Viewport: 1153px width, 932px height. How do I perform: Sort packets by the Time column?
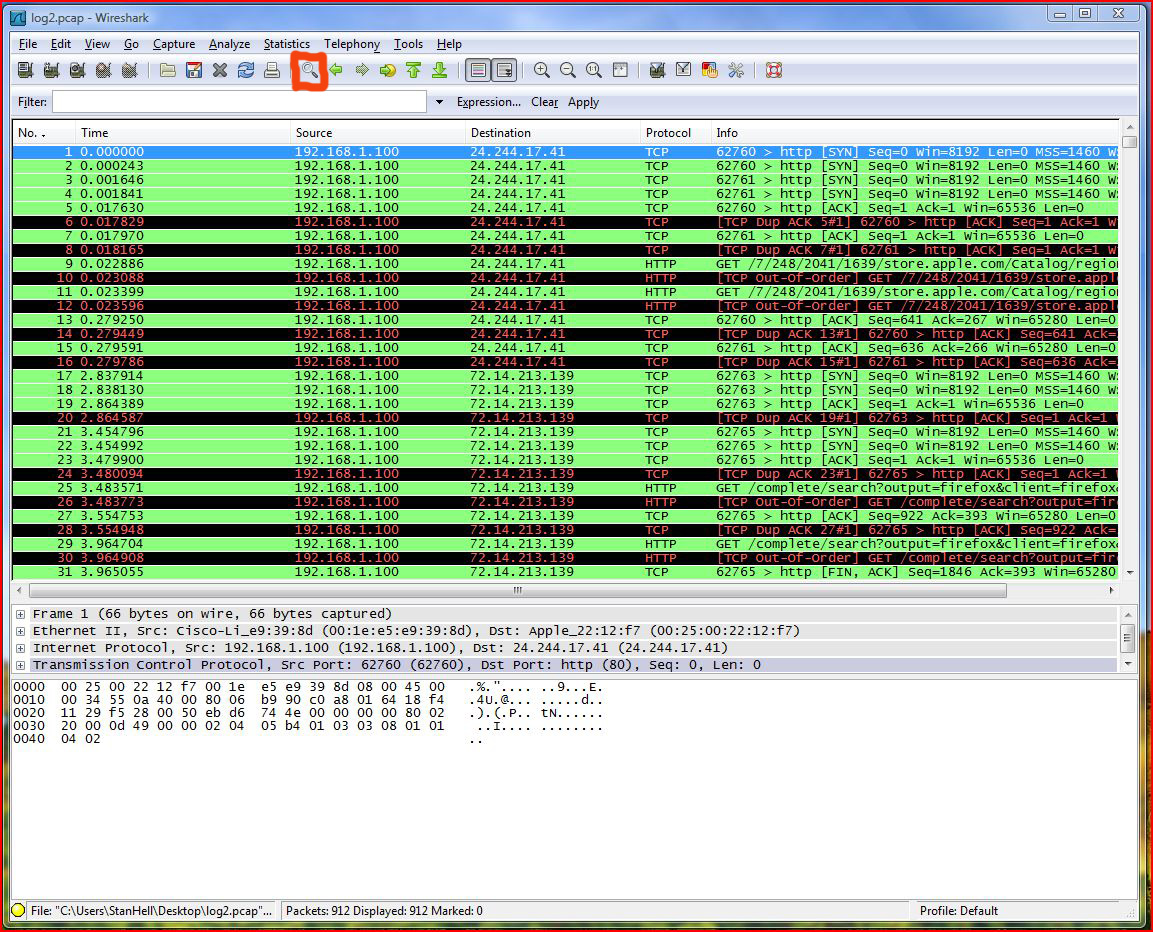(183, 133)
